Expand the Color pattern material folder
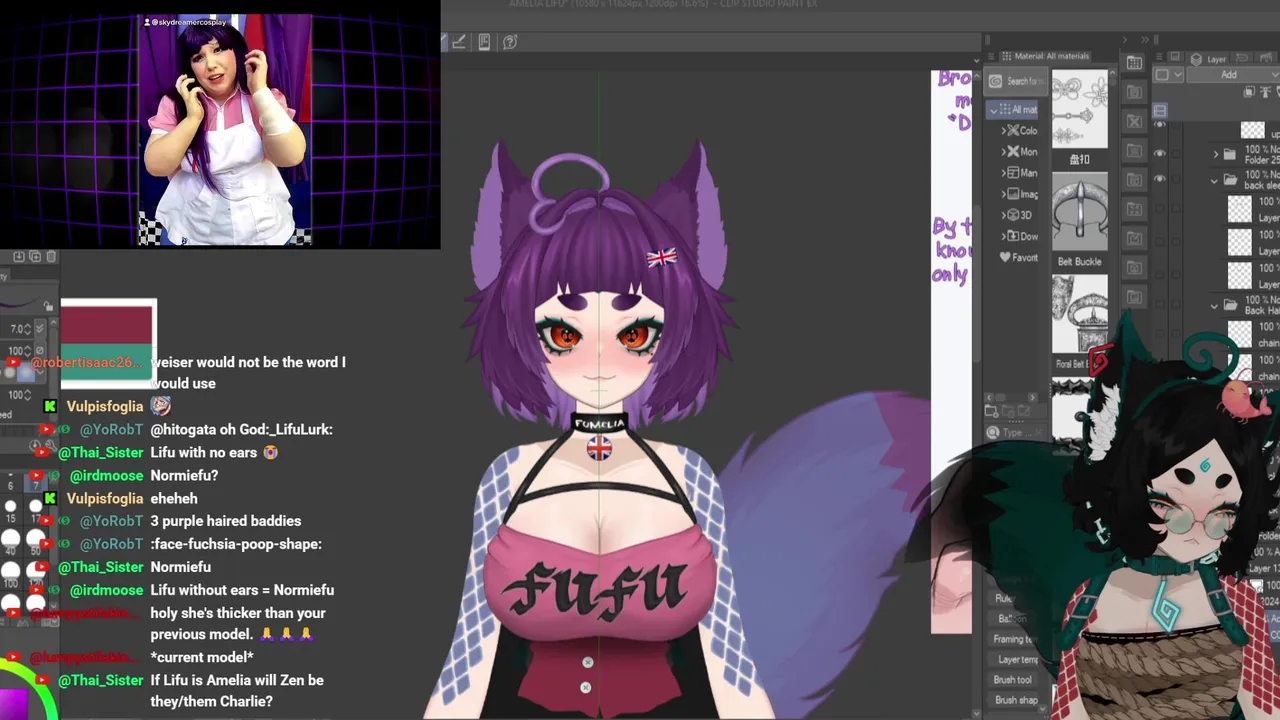 coord(1004,131)
